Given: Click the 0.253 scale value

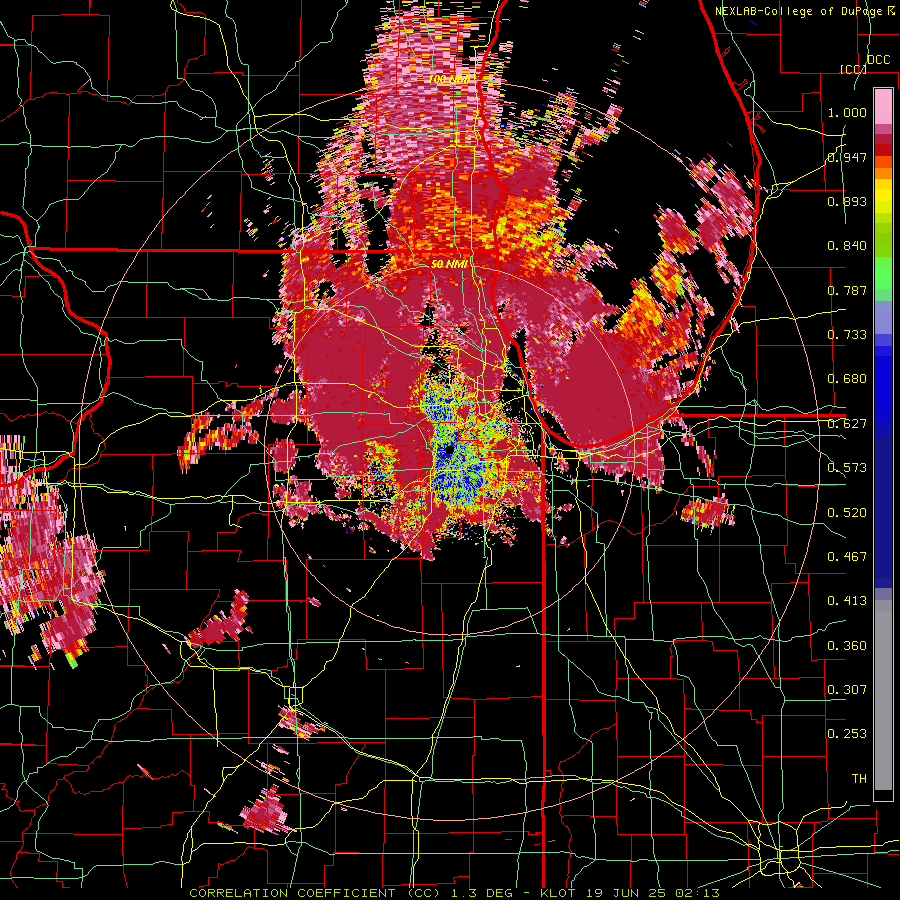Looking at the screenshot, I should click(847, 734).
